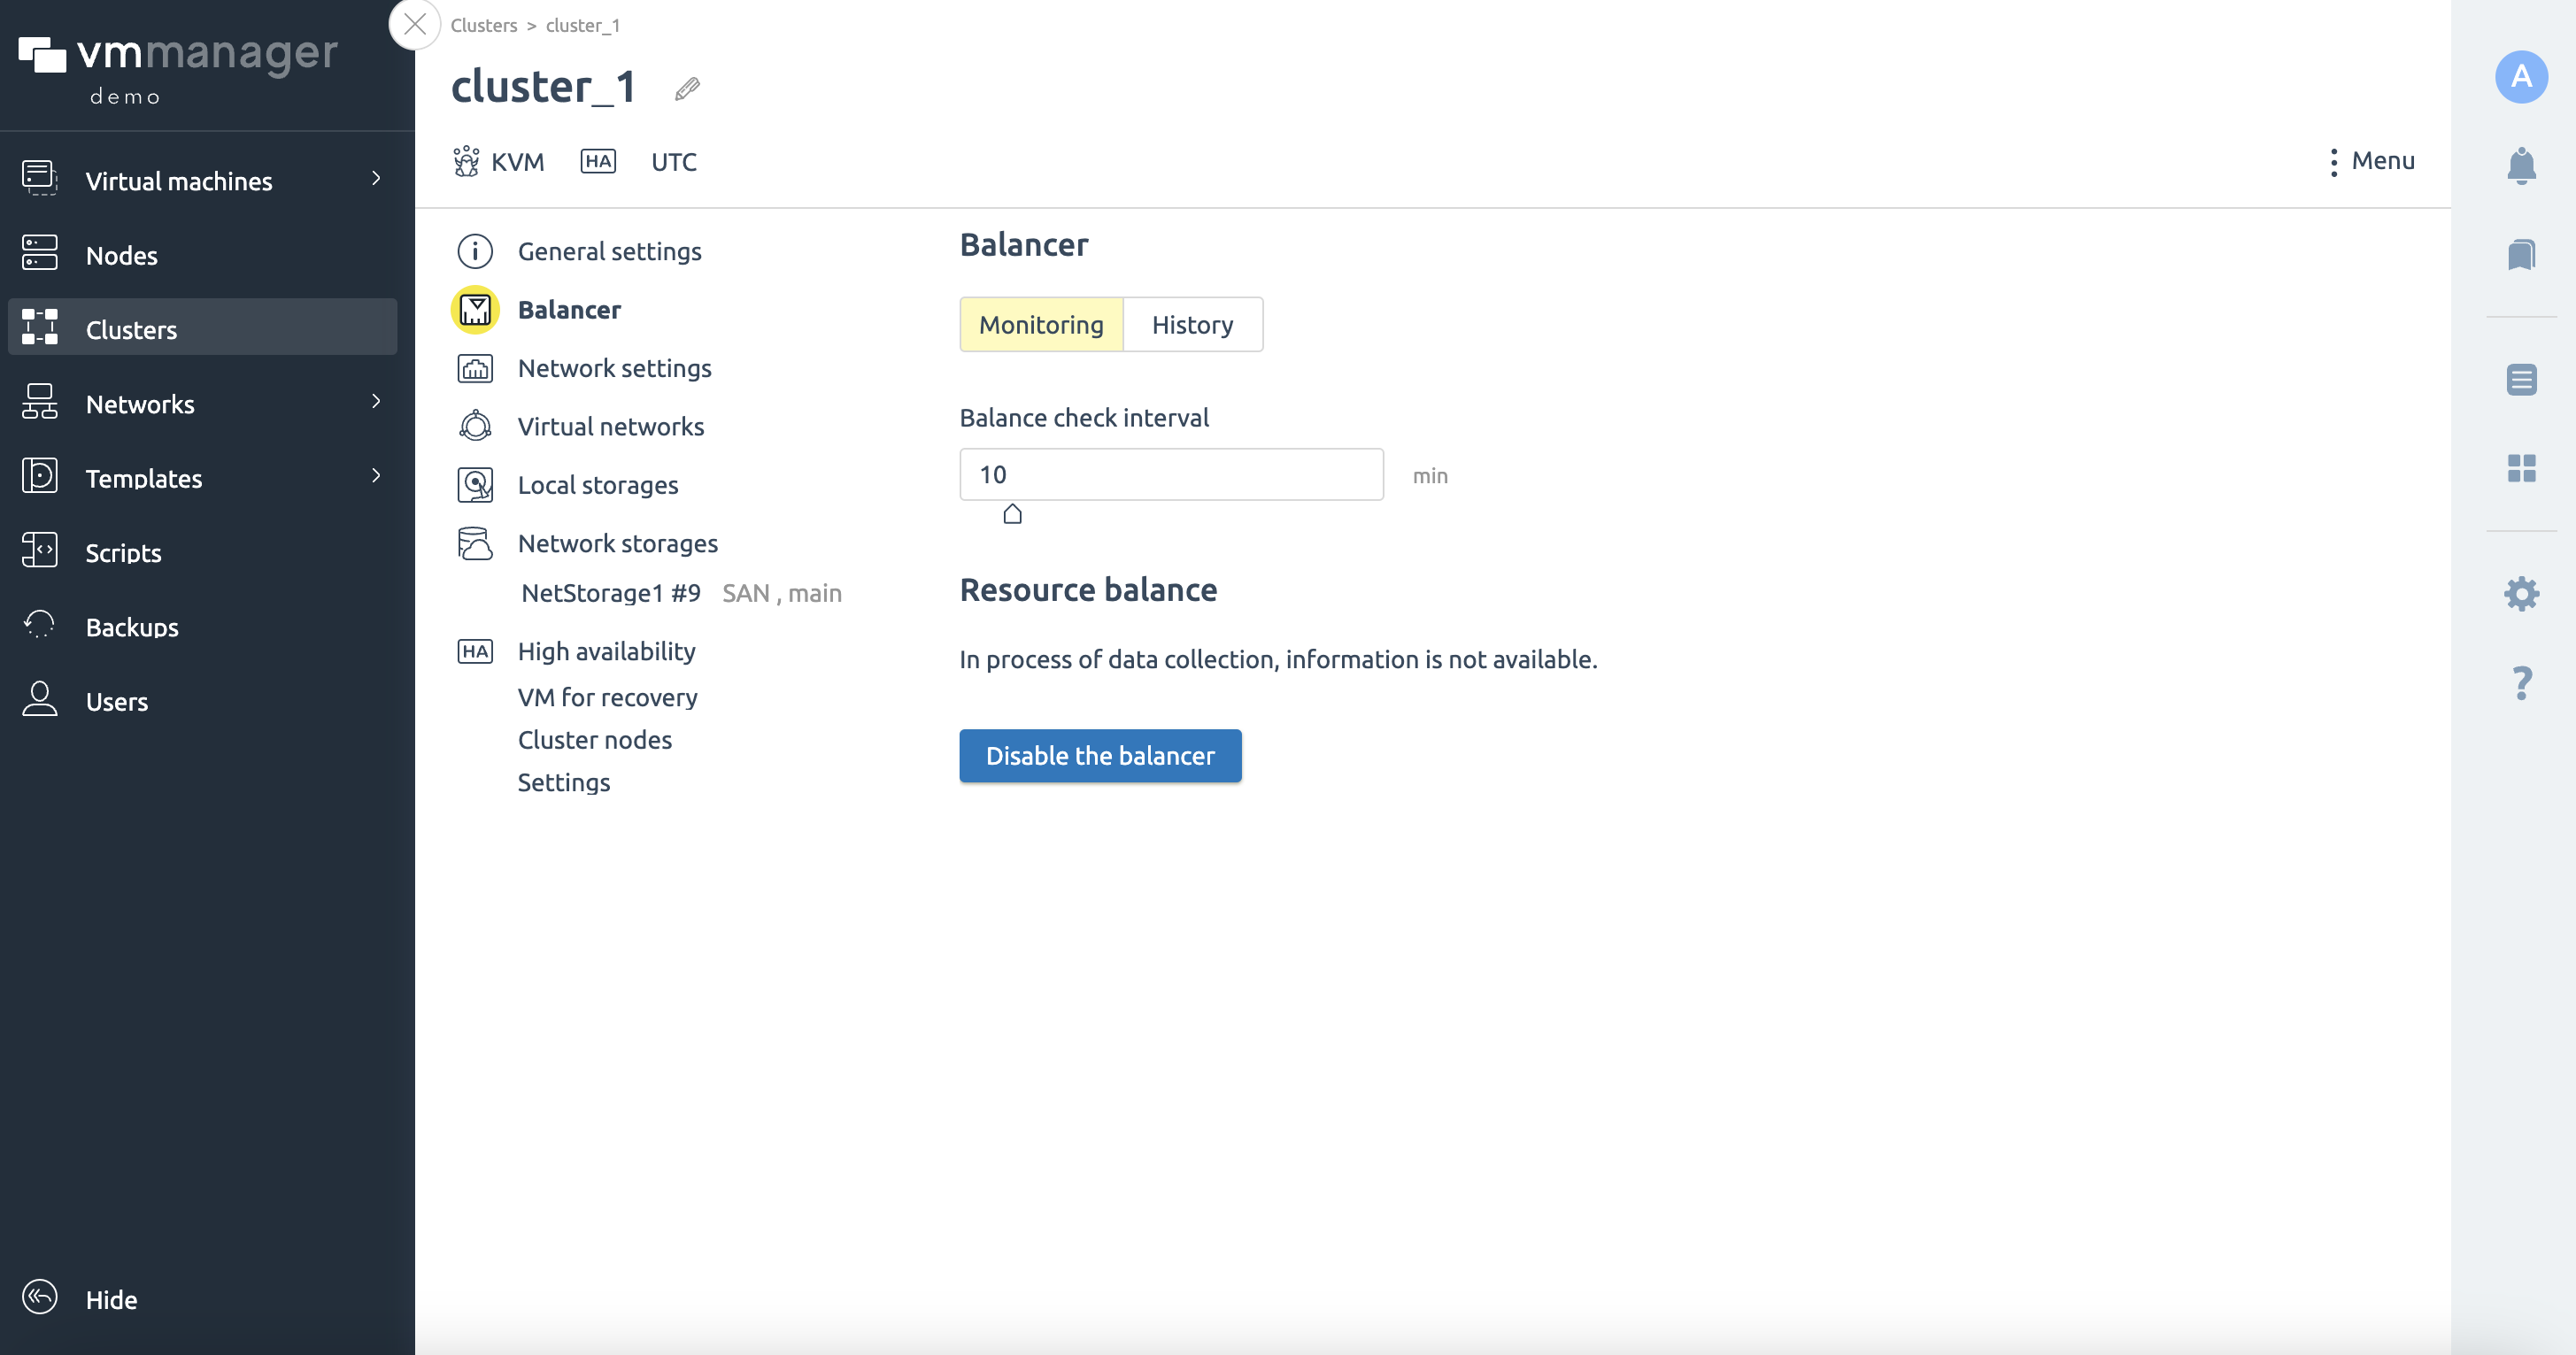This screenshot has width=2576, height=1355.
Task: Click the Backups label in sidebar
Action: click(x=132, y=627)
